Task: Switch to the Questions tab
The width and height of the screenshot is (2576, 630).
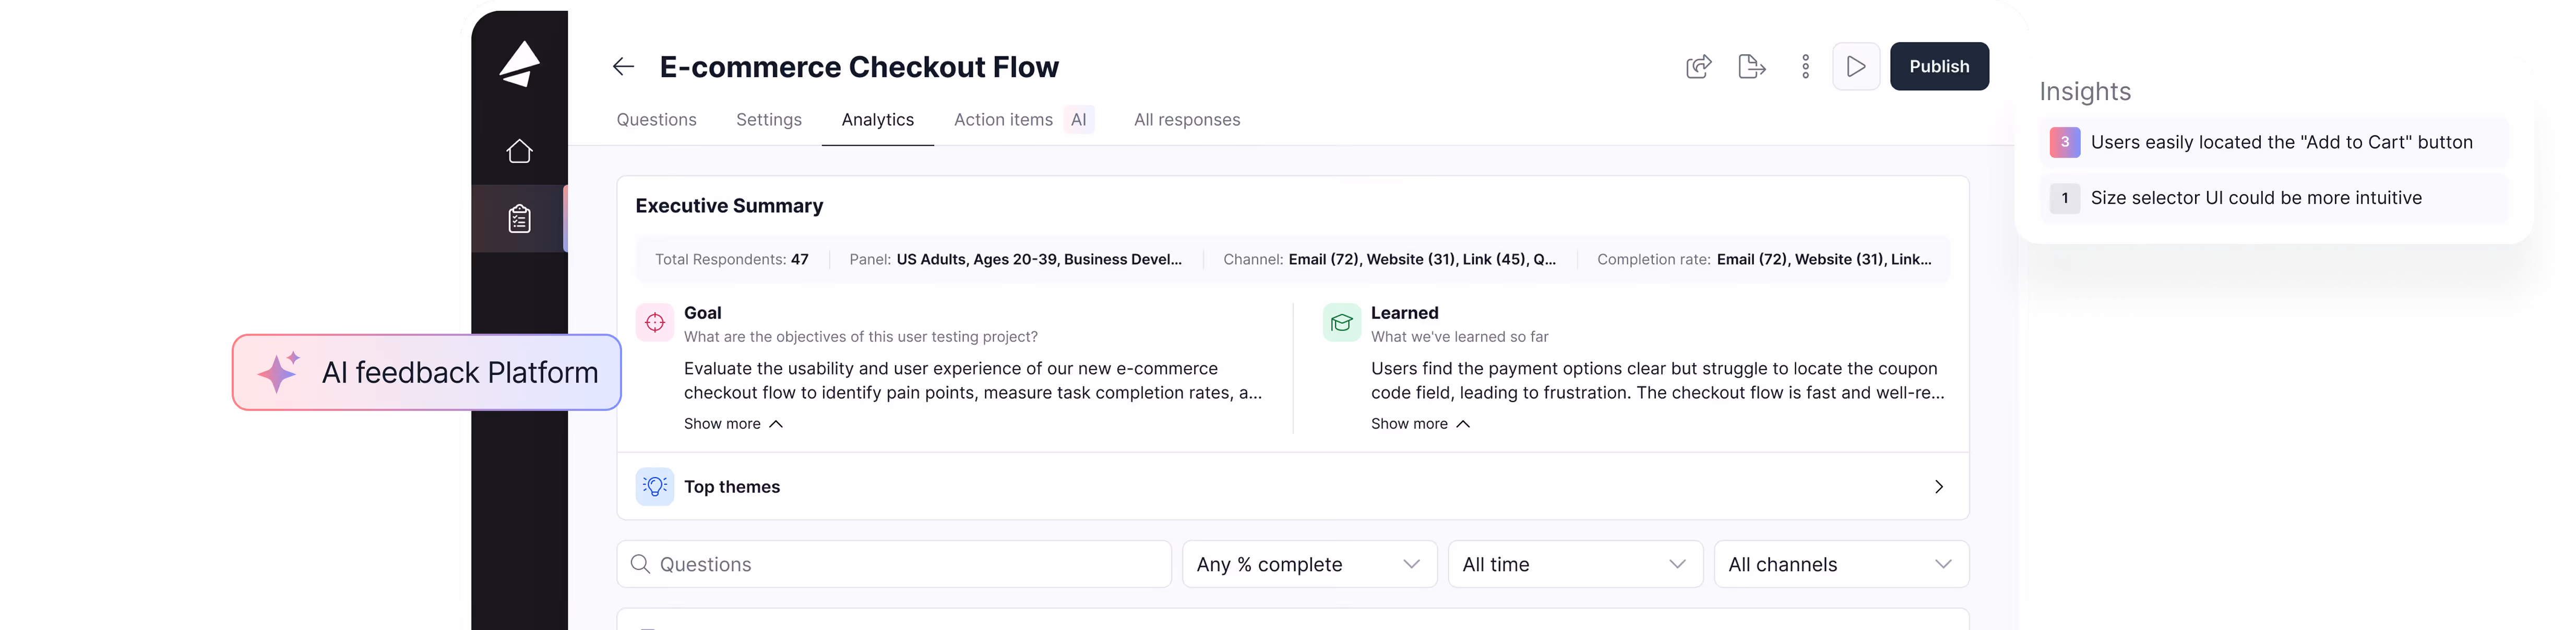Action: (x=656, y=120)
